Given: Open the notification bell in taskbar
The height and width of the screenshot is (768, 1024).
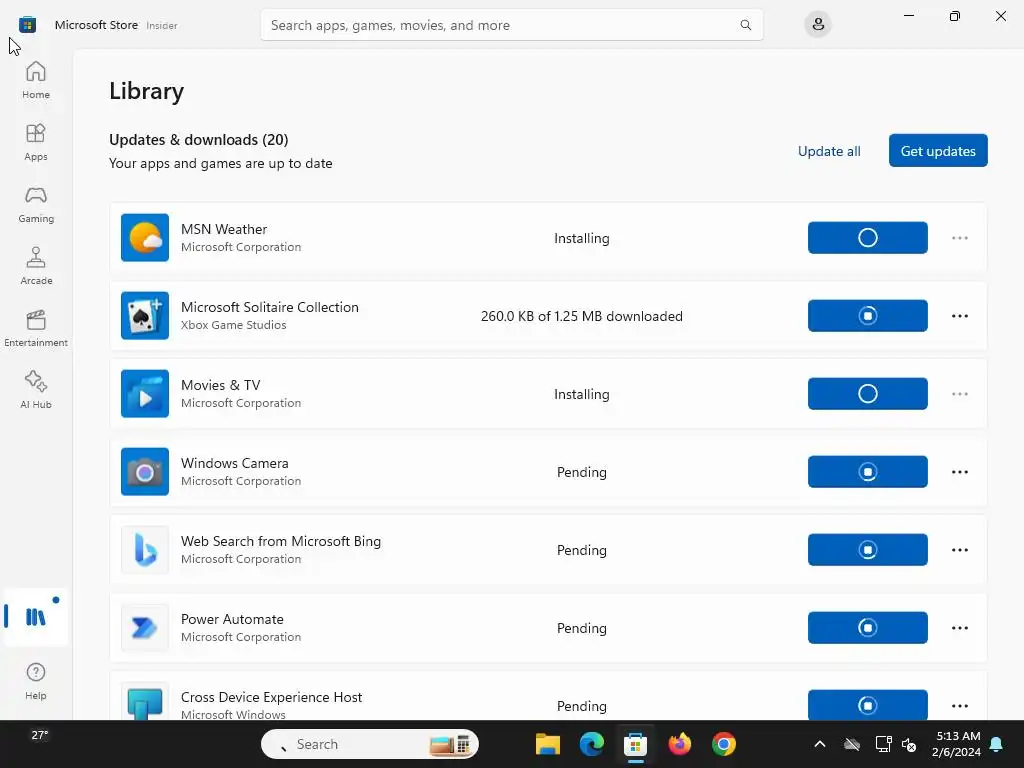Looking at the screenshot, I should [997, 744].
